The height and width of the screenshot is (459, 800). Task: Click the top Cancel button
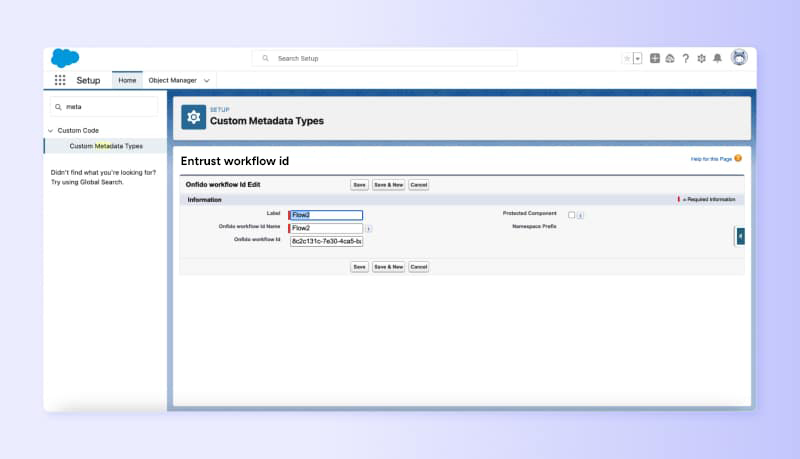pos(418,185)
